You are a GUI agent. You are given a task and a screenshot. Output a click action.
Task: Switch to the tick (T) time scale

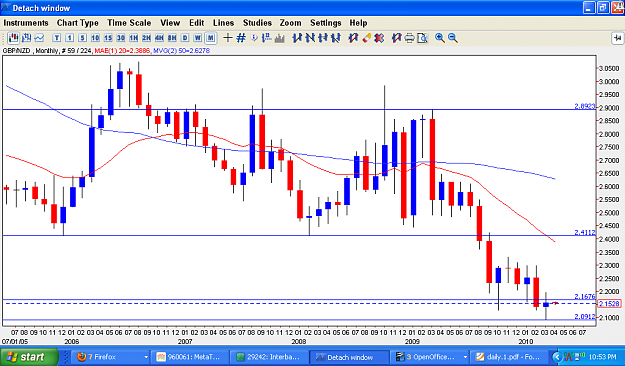pyautogui.click(x=57, y=38)
